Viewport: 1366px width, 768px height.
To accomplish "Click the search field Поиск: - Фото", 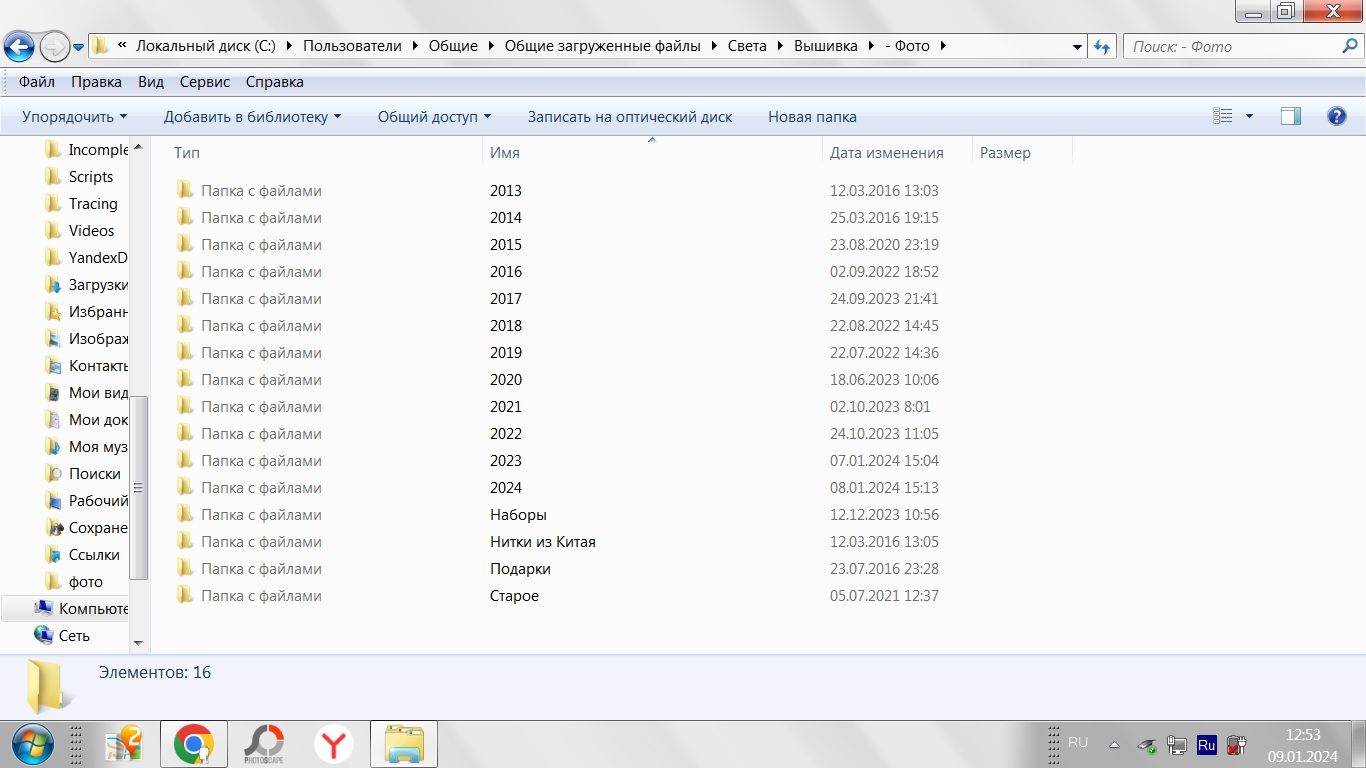I will tap(1230, 47).
